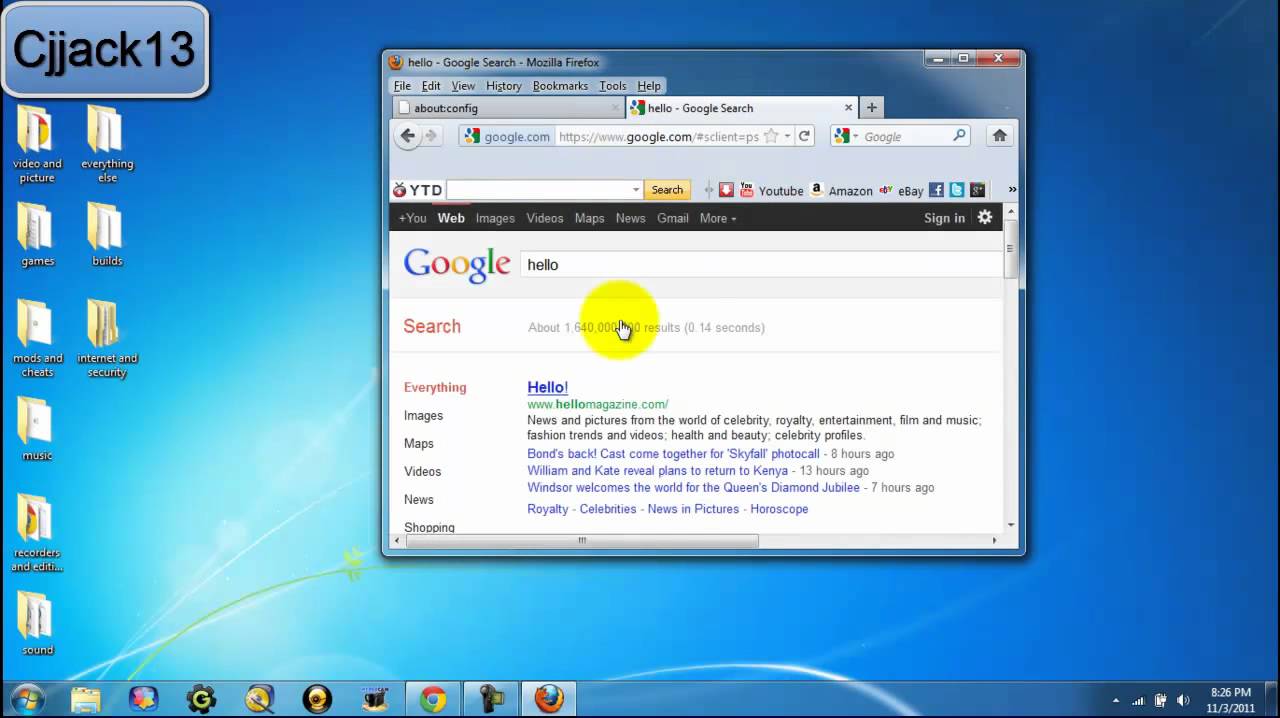Open the Help menu
This screenshot has width=1280, height=718.
point(649,86)
